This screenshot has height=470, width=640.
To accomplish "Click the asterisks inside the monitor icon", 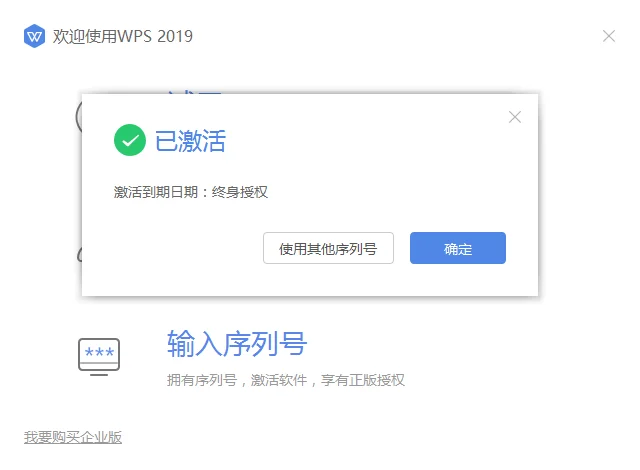I will point(99,352).
